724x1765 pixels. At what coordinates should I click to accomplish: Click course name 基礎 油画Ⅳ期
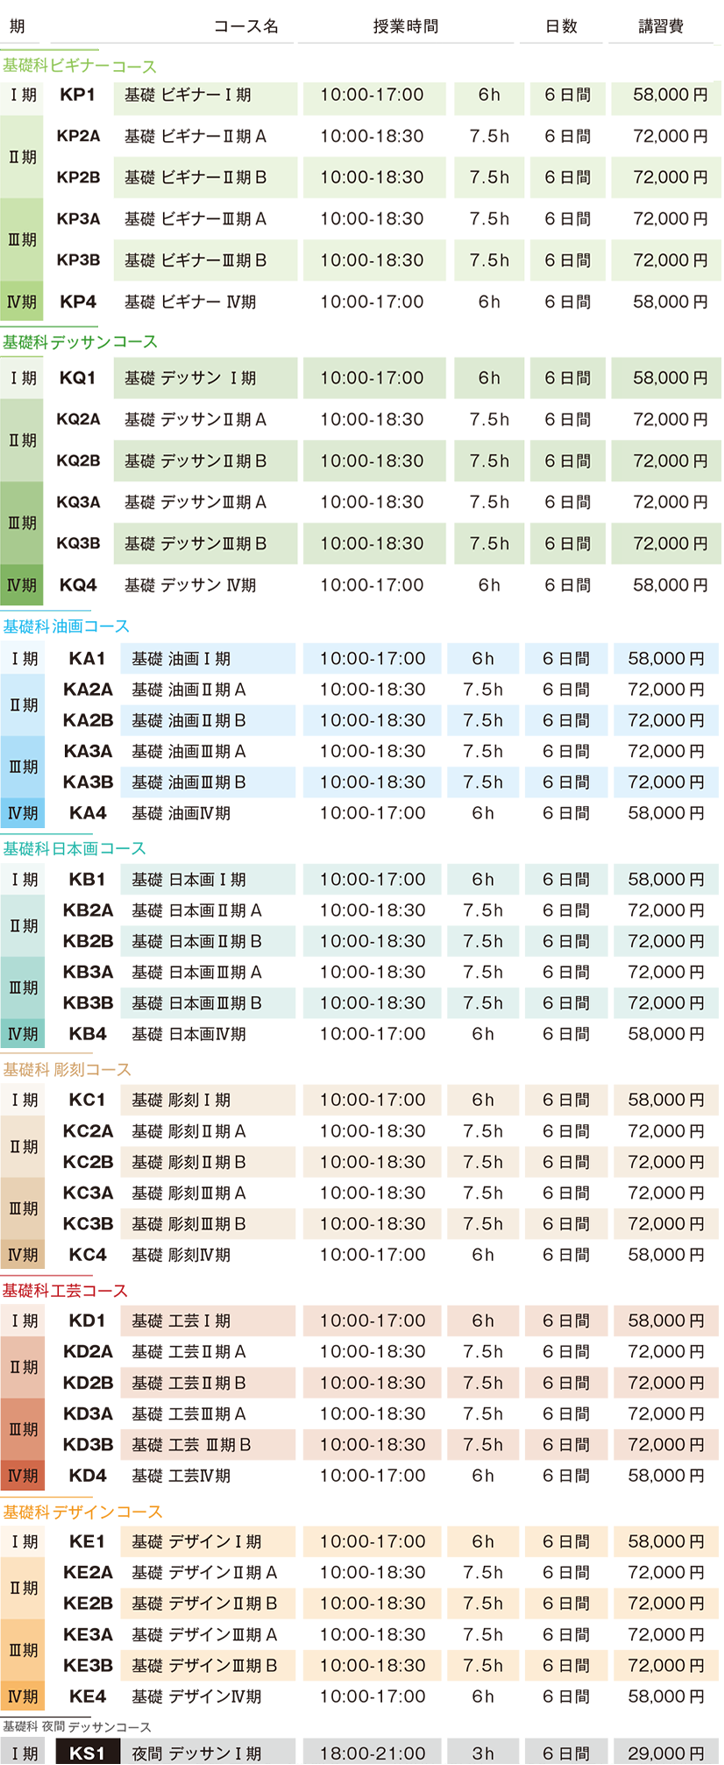(181, 813)
